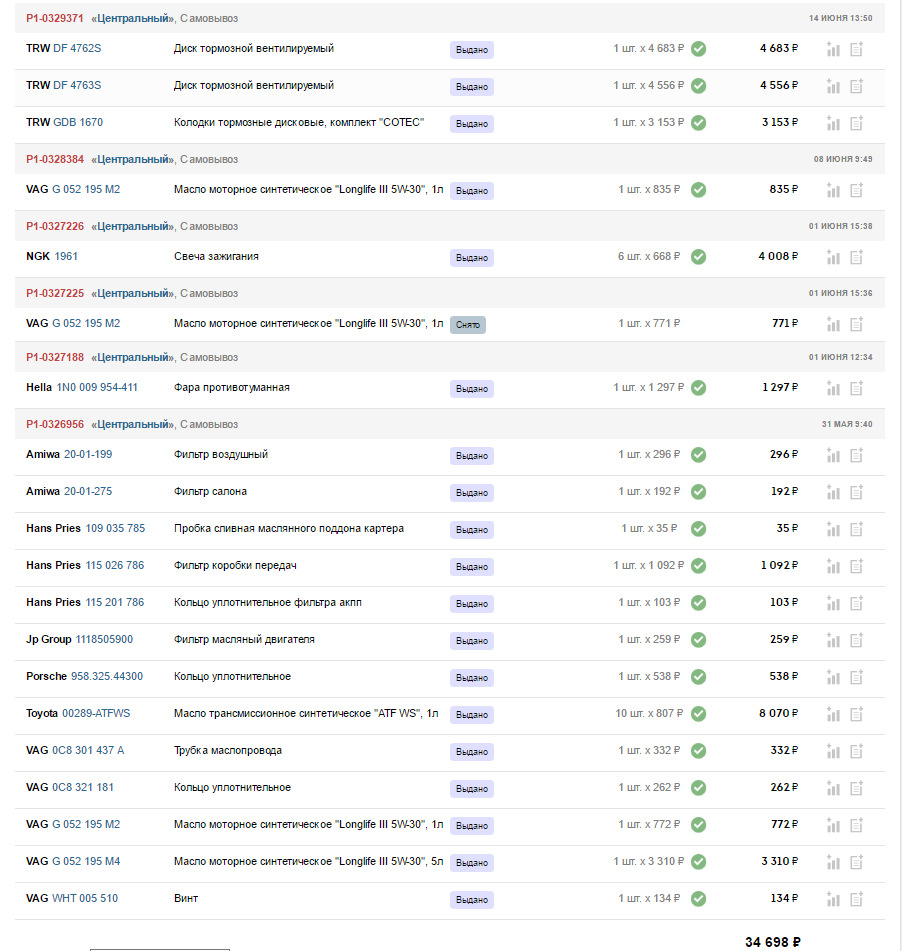902x951 pixels.
Task: Click chart icon for VAG 0C8 301 437 A
Action: point(833,751)
